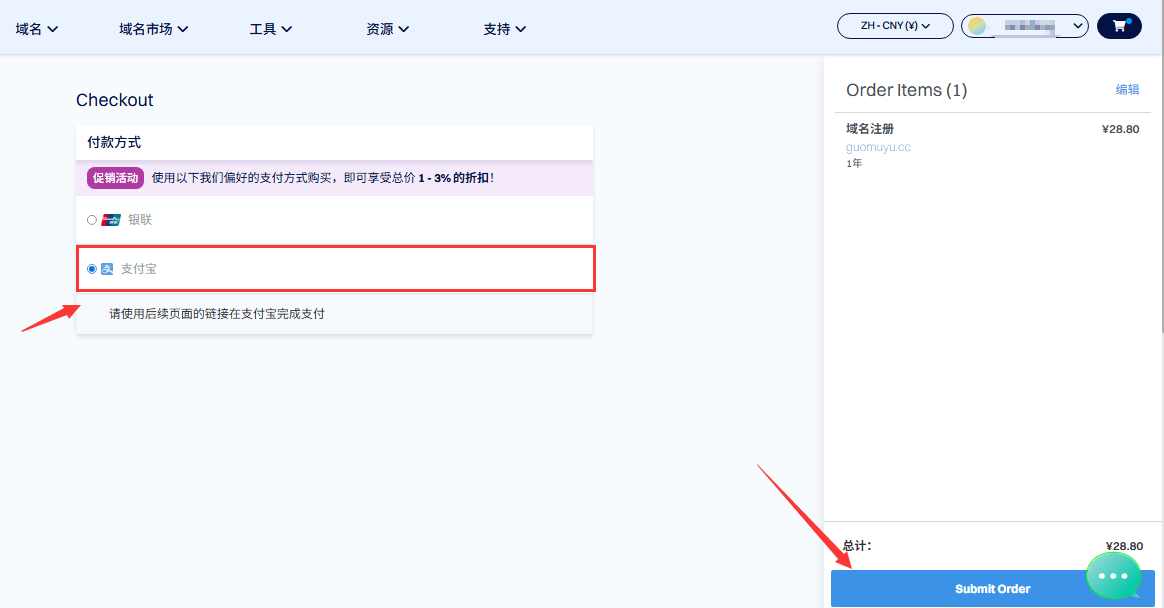Expand the 域名 menu

(x=37, y=29)
